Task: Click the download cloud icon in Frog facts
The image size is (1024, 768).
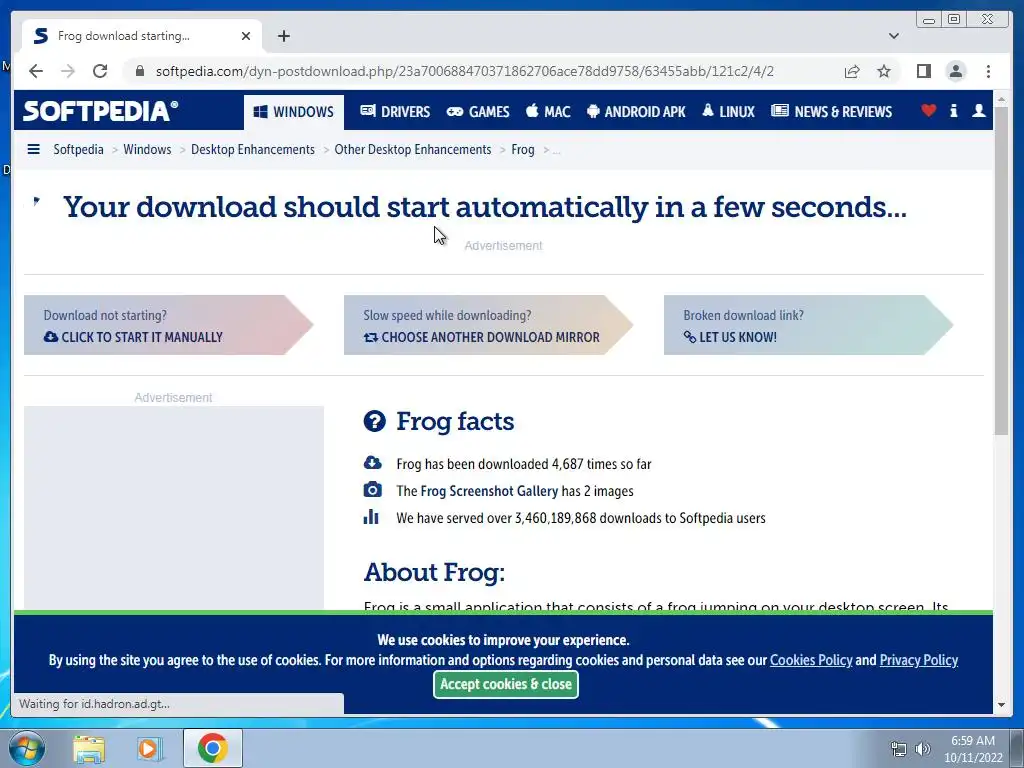Action: point(372,463)
